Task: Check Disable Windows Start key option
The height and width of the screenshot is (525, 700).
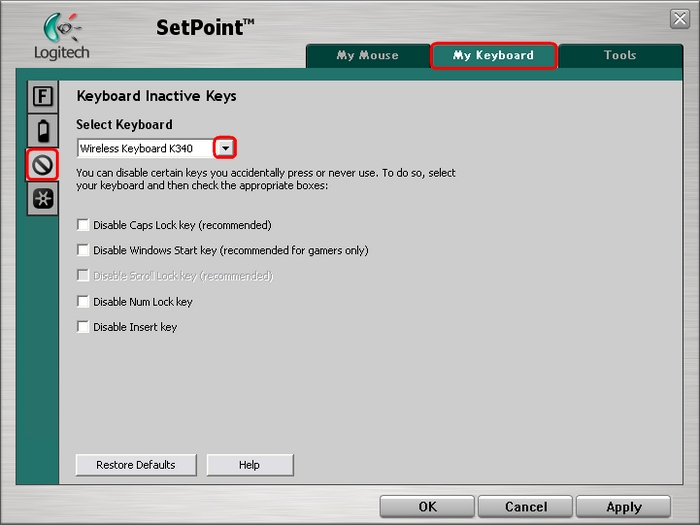Action: coord(83,250)
